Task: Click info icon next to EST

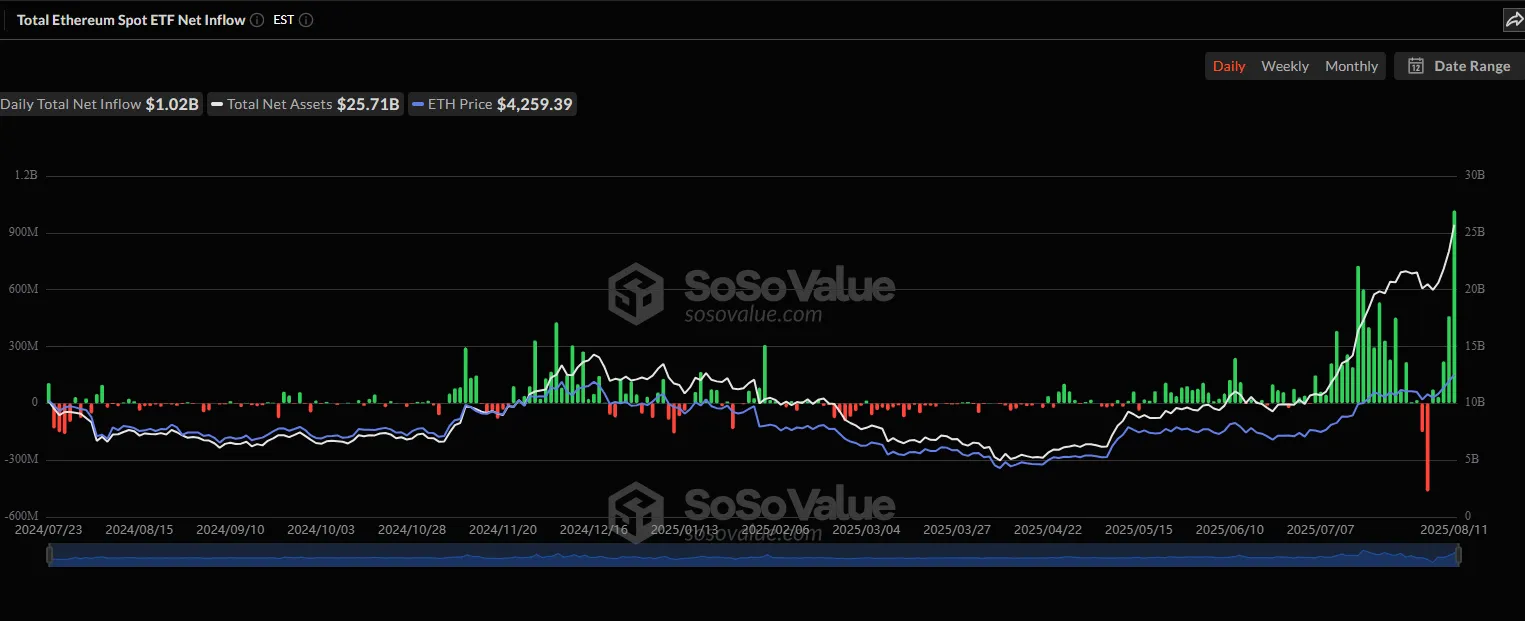Action: (306, 20)
